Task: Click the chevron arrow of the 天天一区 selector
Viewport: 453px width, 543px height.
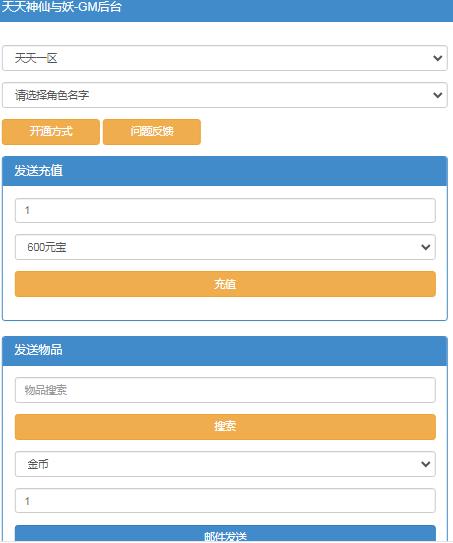Action: (438, 58)
